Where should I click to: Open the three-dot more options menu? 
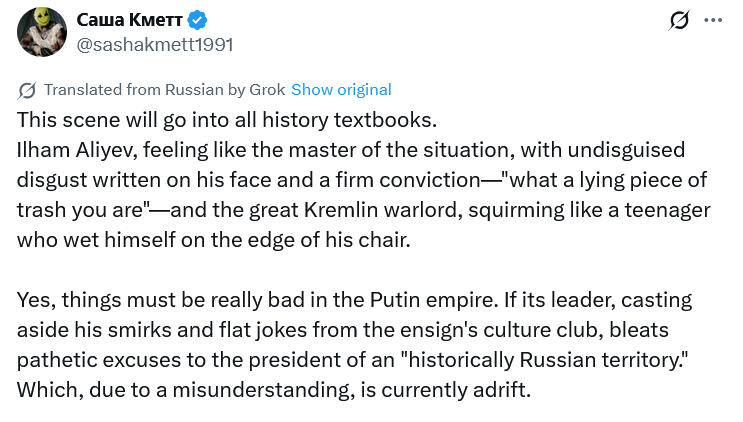coord(713,20)
